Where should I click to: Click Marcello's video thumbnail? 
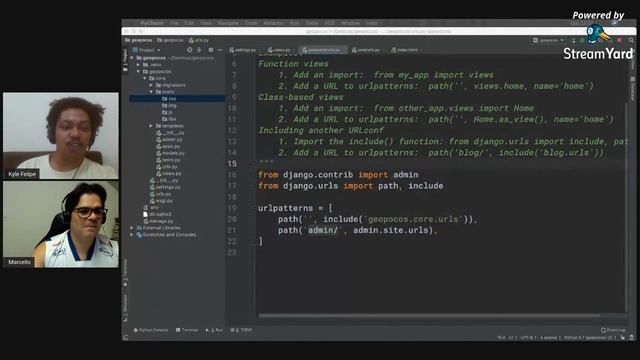click(61, 224)
